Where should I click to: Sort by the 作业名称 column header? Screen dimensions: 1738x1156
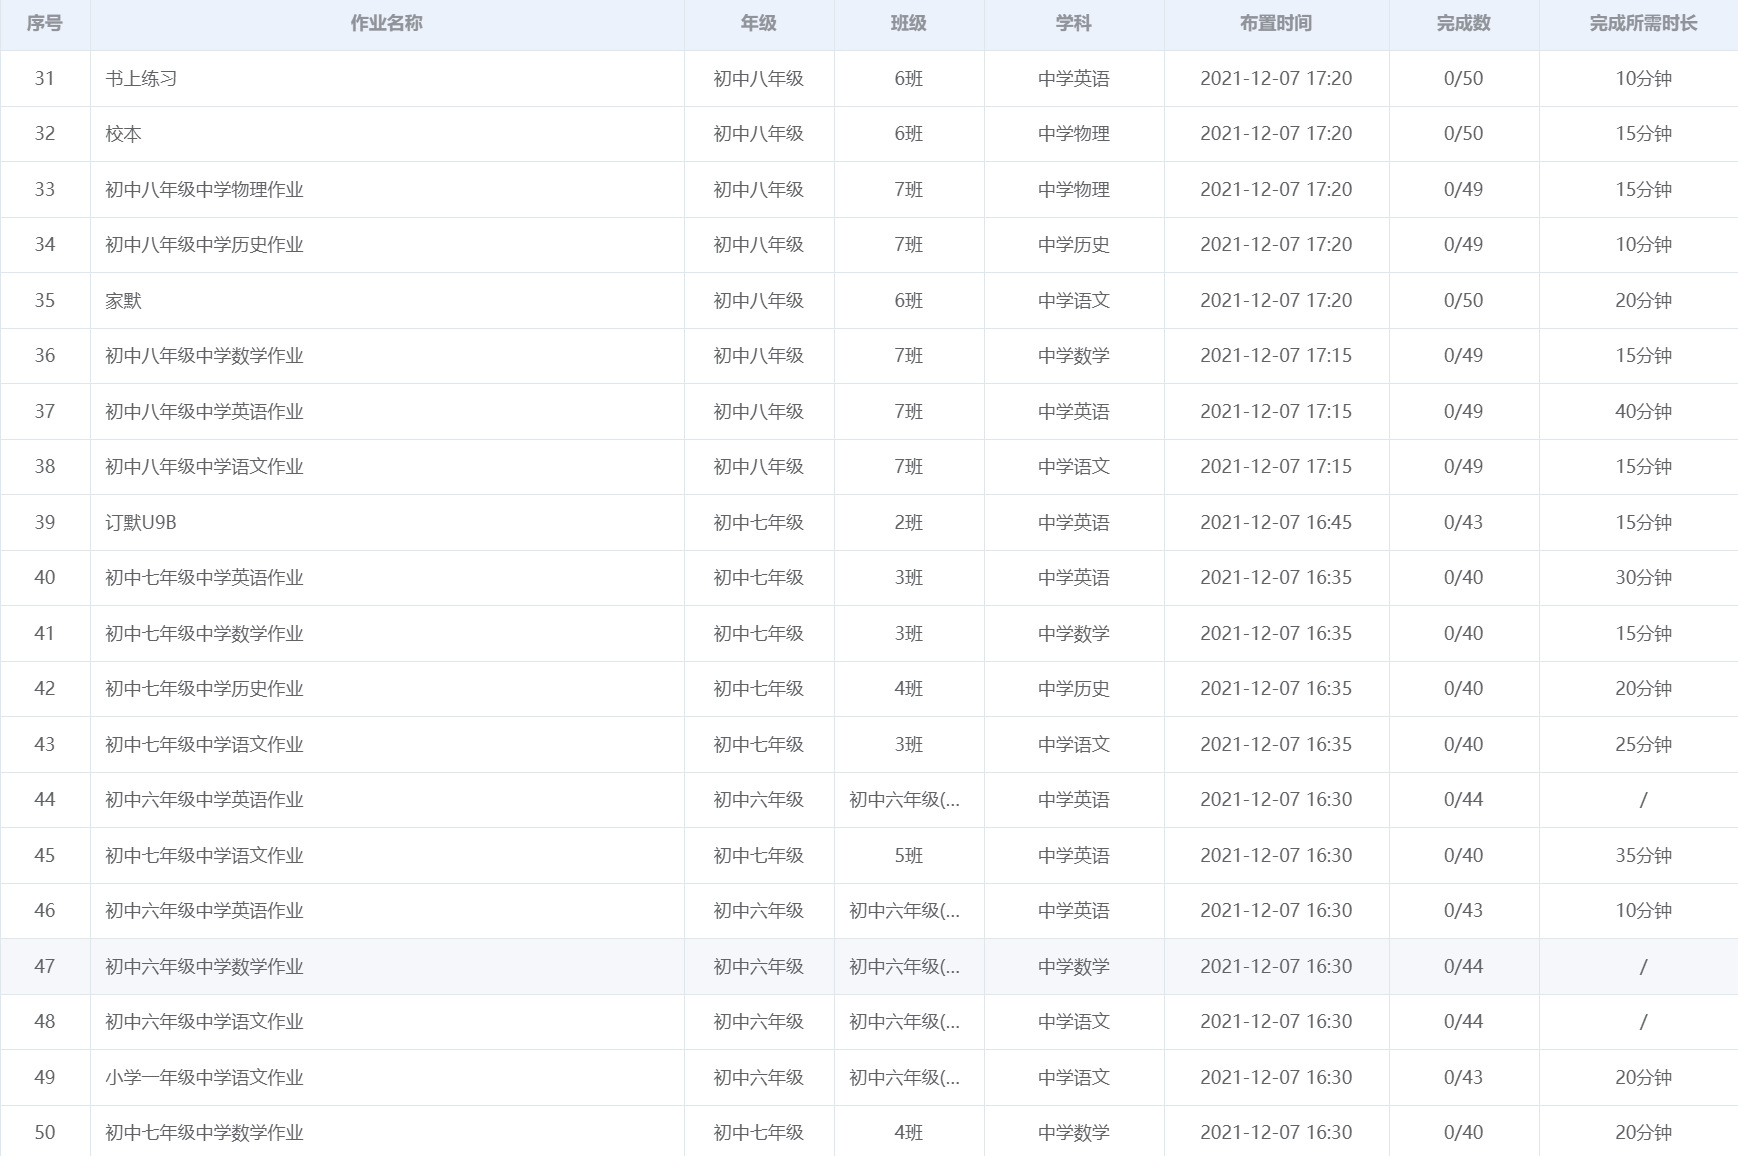[x=386, y=24]
